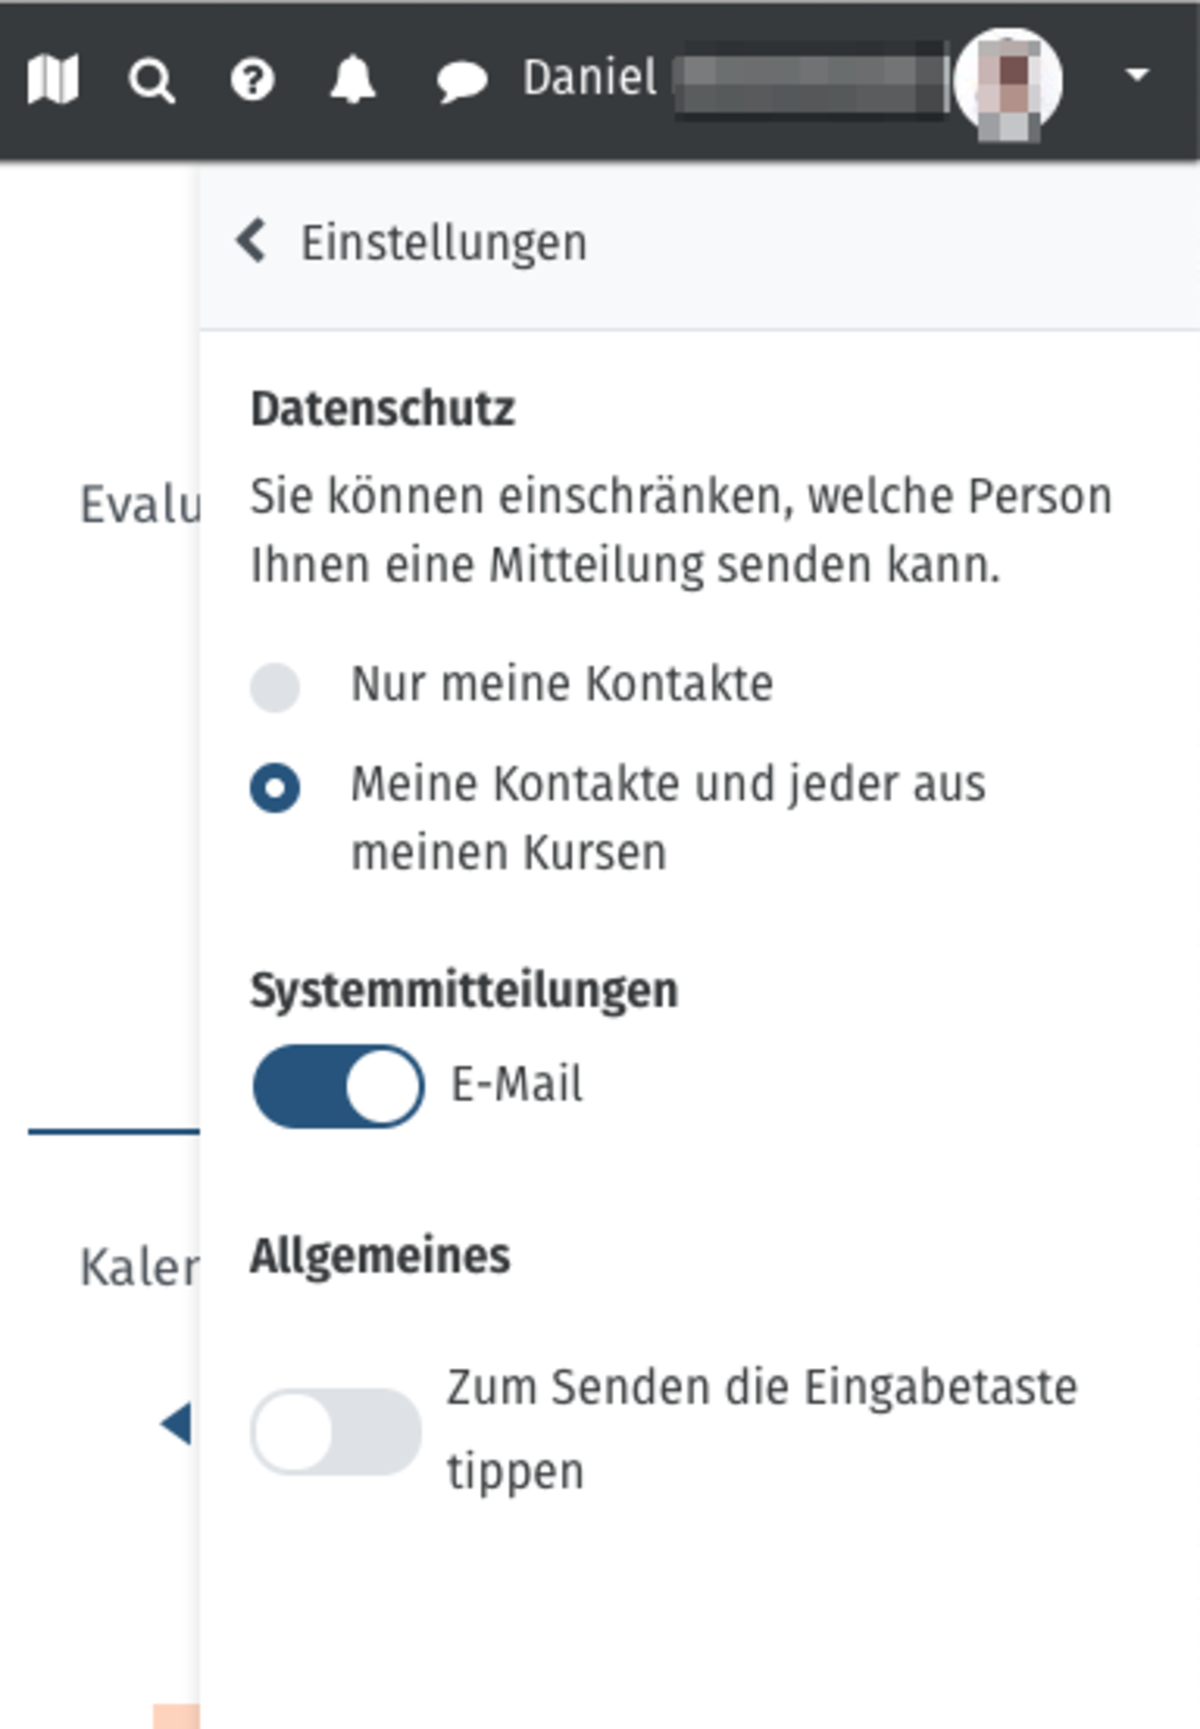Click the 'Nur meine Kontakte' label text
Viewport: 1200px width, 1729px height.
[562, 685]
